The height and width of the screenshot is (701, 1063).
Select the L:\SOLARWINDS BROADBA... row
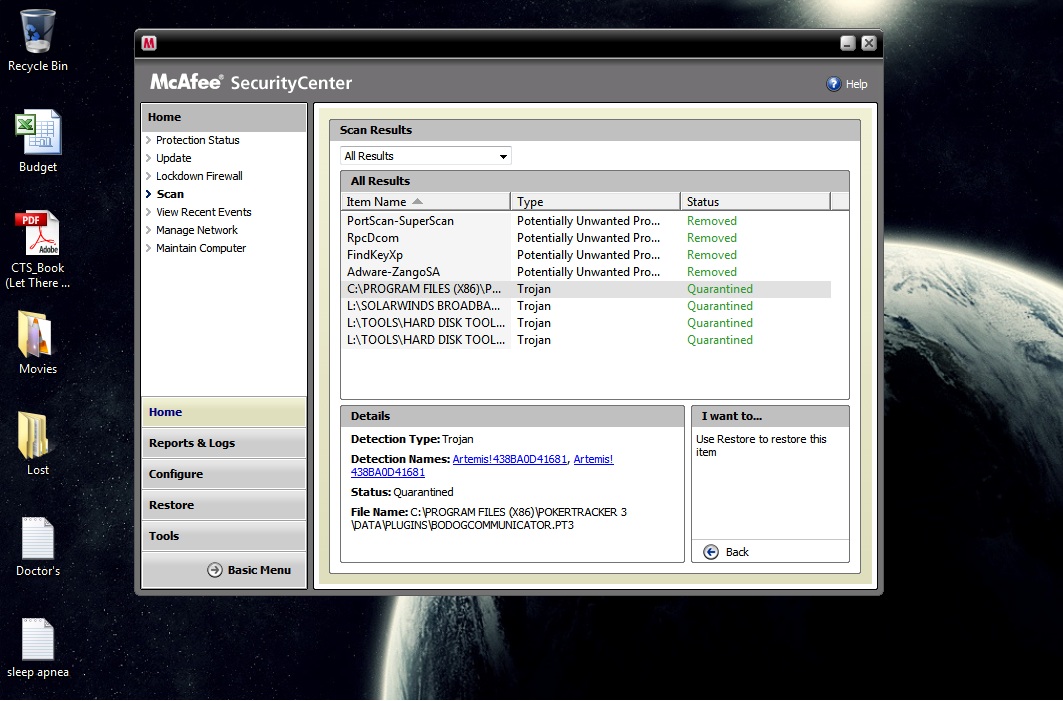click(x=586, y=306)
